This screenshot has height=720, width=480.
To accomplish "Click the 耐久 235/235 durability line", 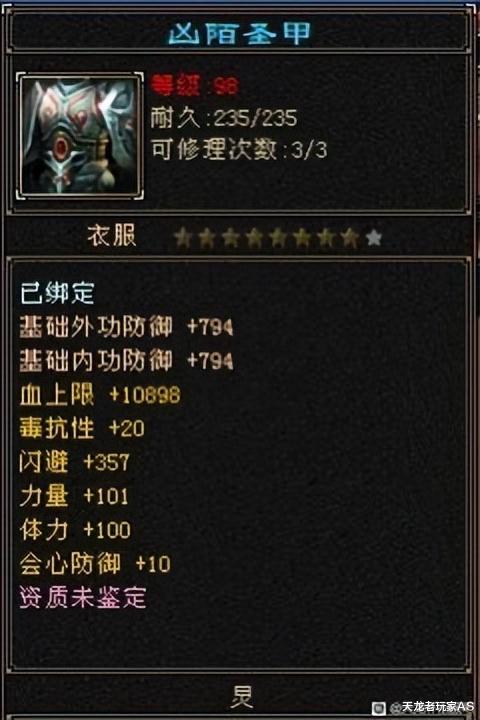I will [224, 118].
